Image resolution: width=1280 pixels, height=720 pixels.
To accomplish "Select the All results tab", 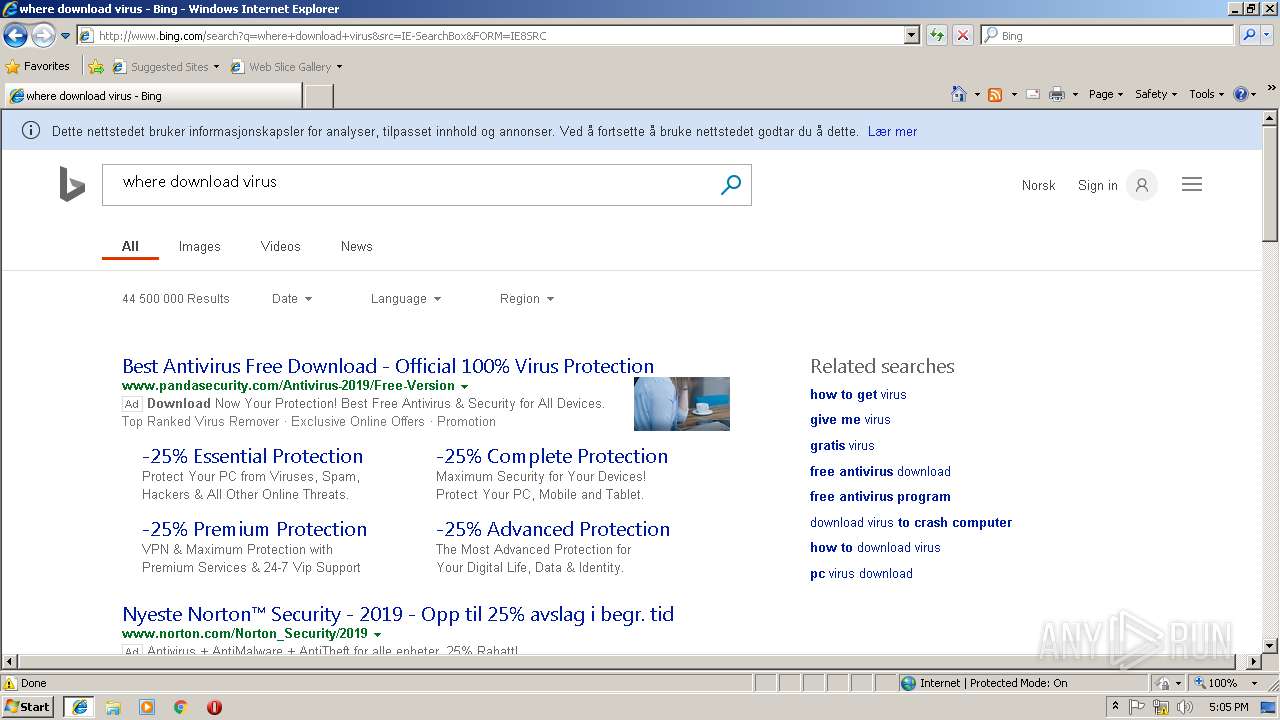I will 130,246.
